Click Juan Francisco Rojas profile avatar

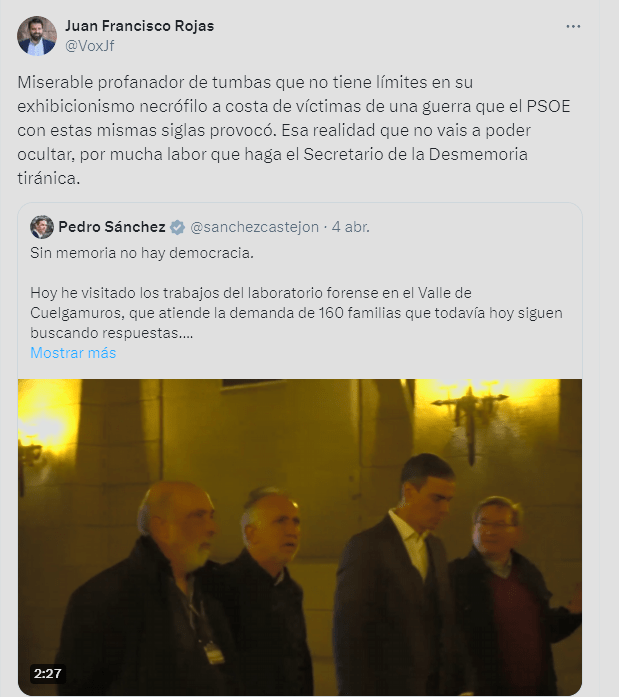click(x=37, y=36)
